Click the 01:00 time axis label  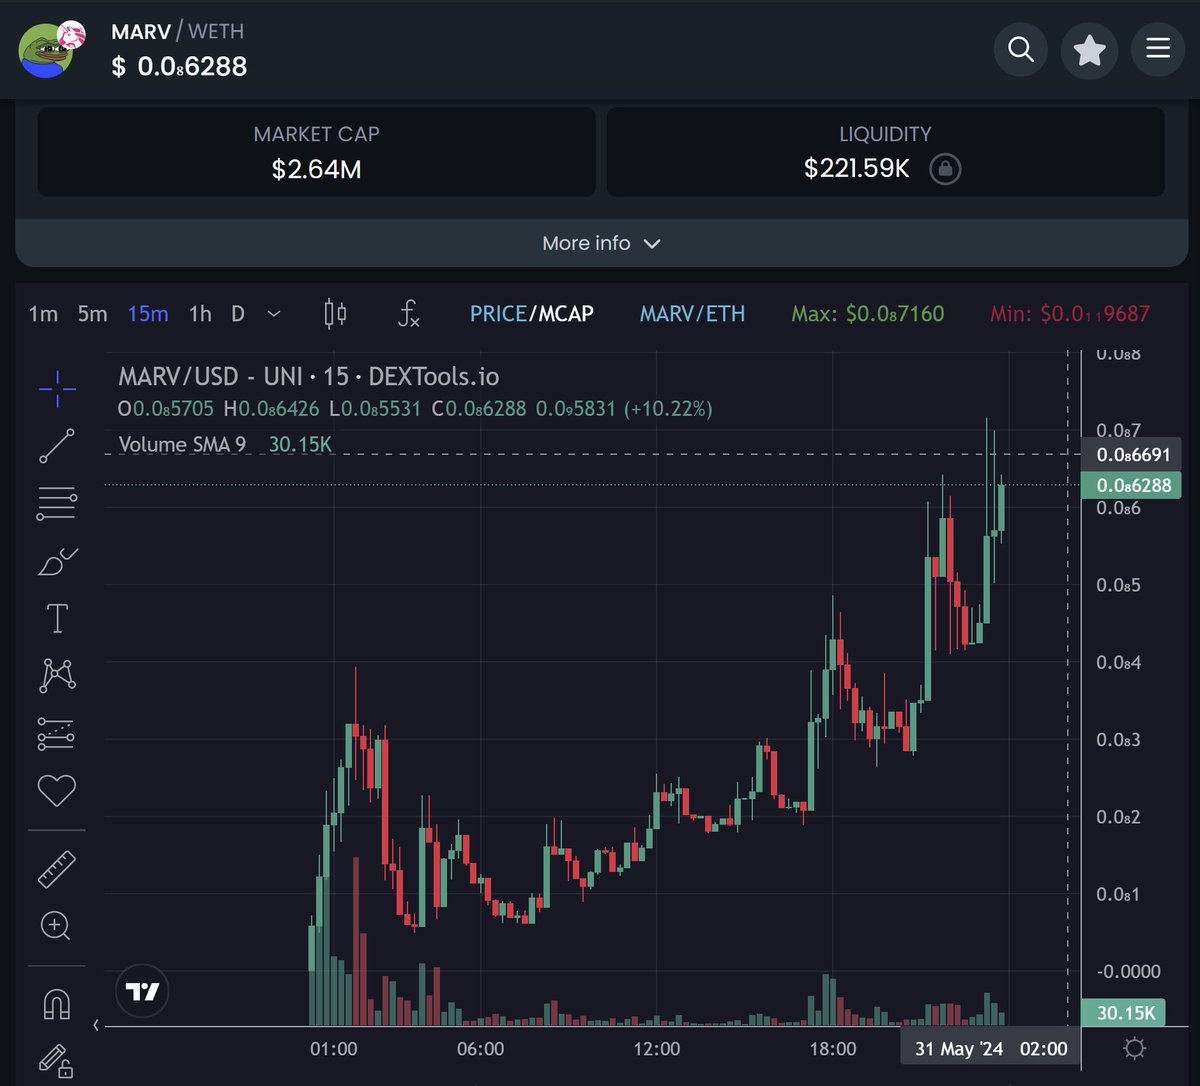[x=334, y=1049]
